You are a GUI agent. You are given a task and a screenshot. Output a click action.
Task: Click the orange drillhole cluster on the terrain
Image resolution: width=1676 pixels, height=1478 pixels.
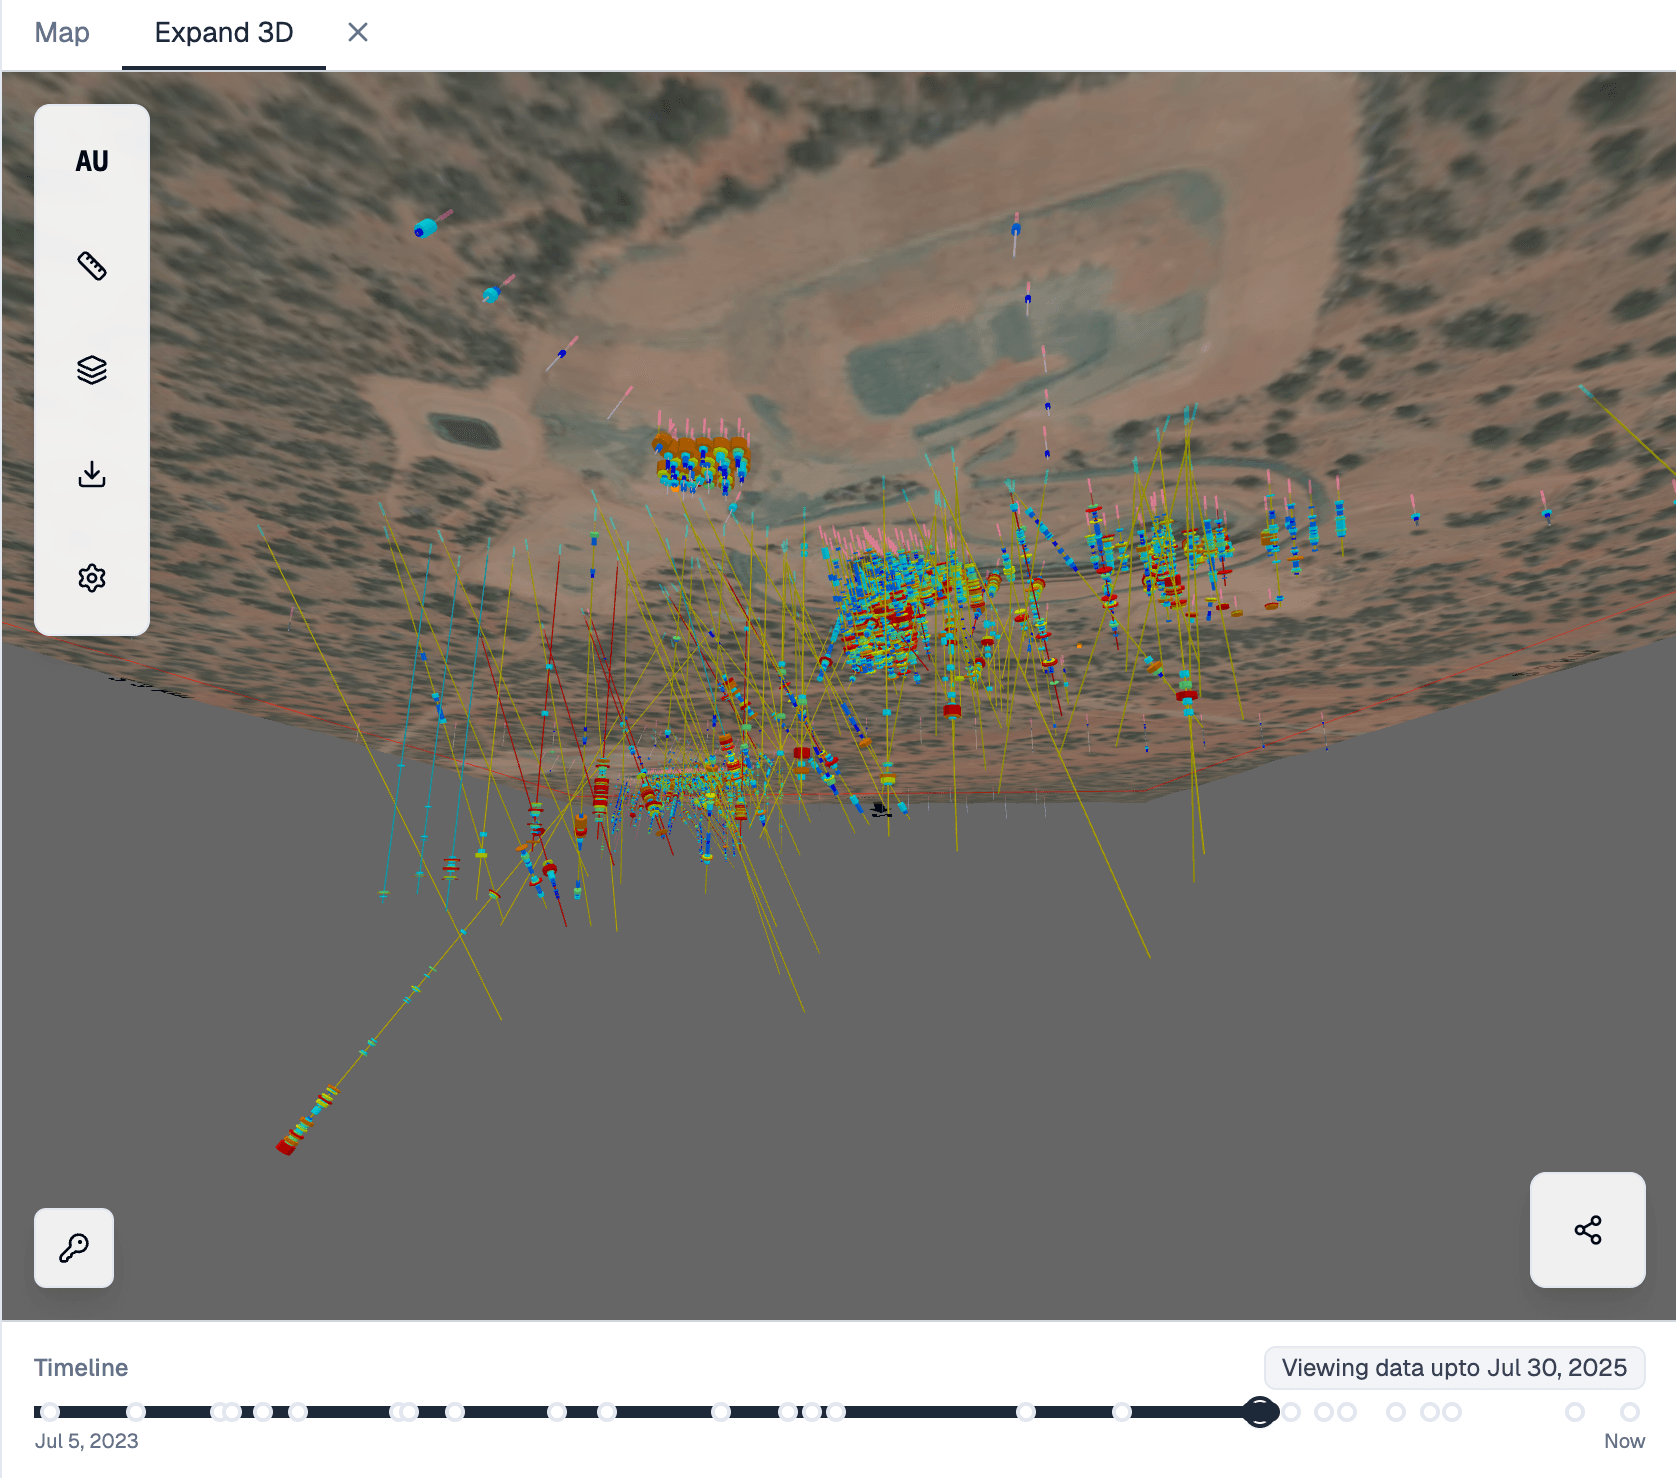[702, 461]
